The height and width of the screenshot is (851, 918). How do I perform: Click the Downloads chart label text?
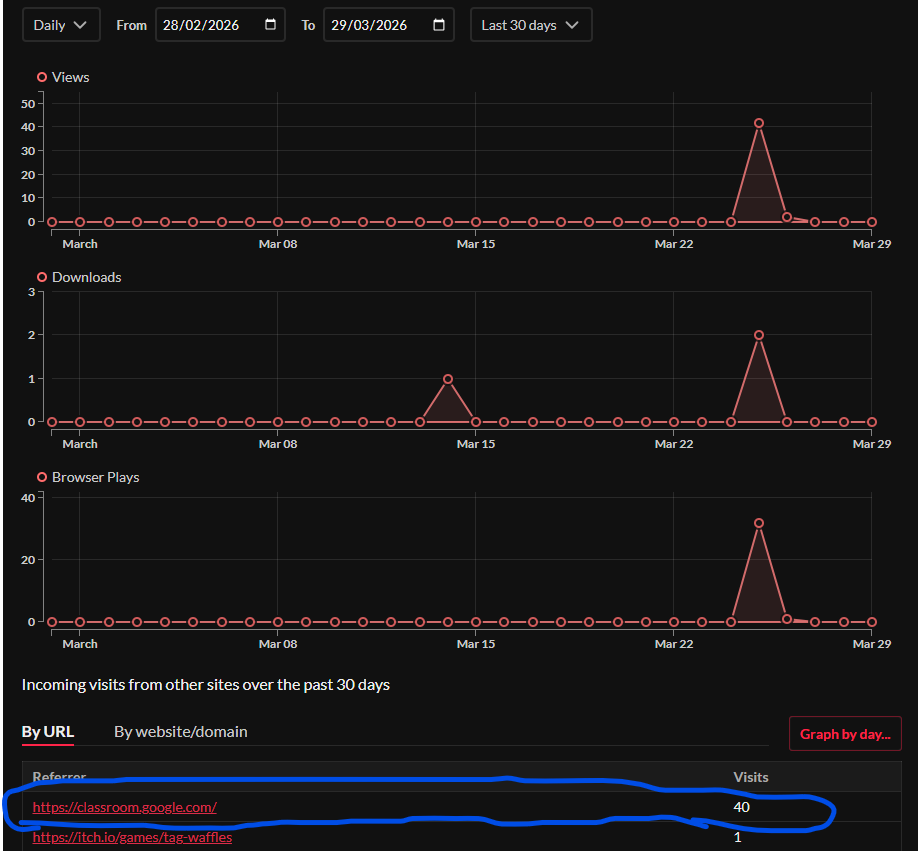tap(87, 277)
